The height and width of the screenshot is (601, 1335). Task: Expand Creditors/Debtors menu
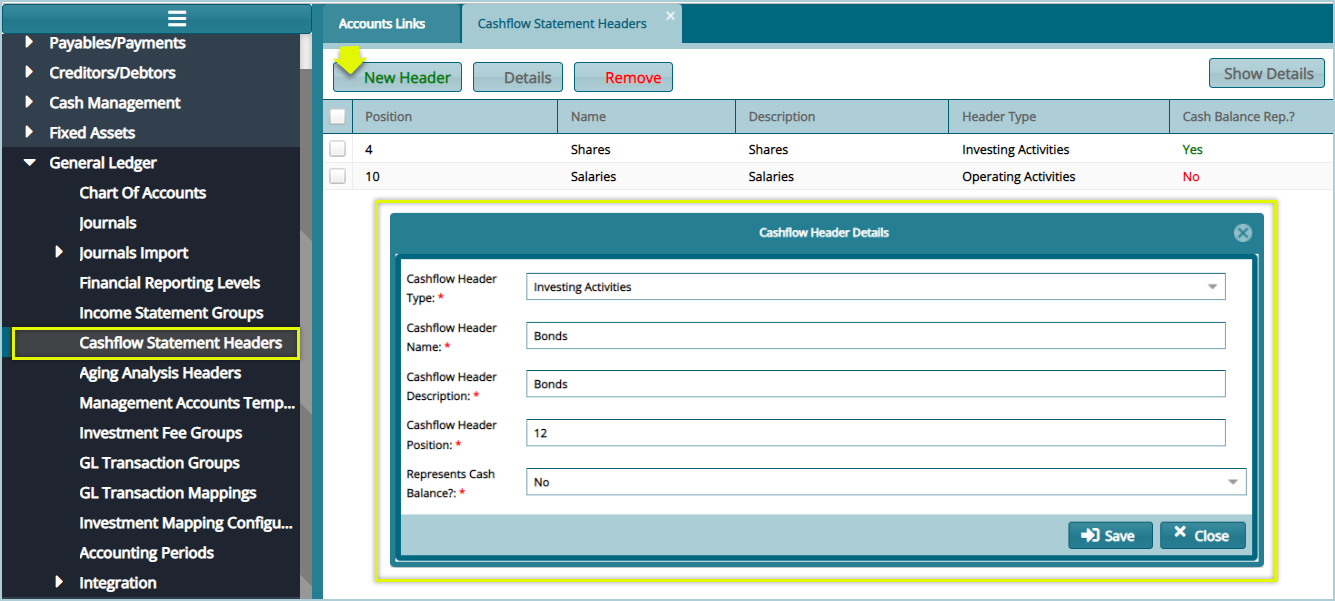point(28,73)
